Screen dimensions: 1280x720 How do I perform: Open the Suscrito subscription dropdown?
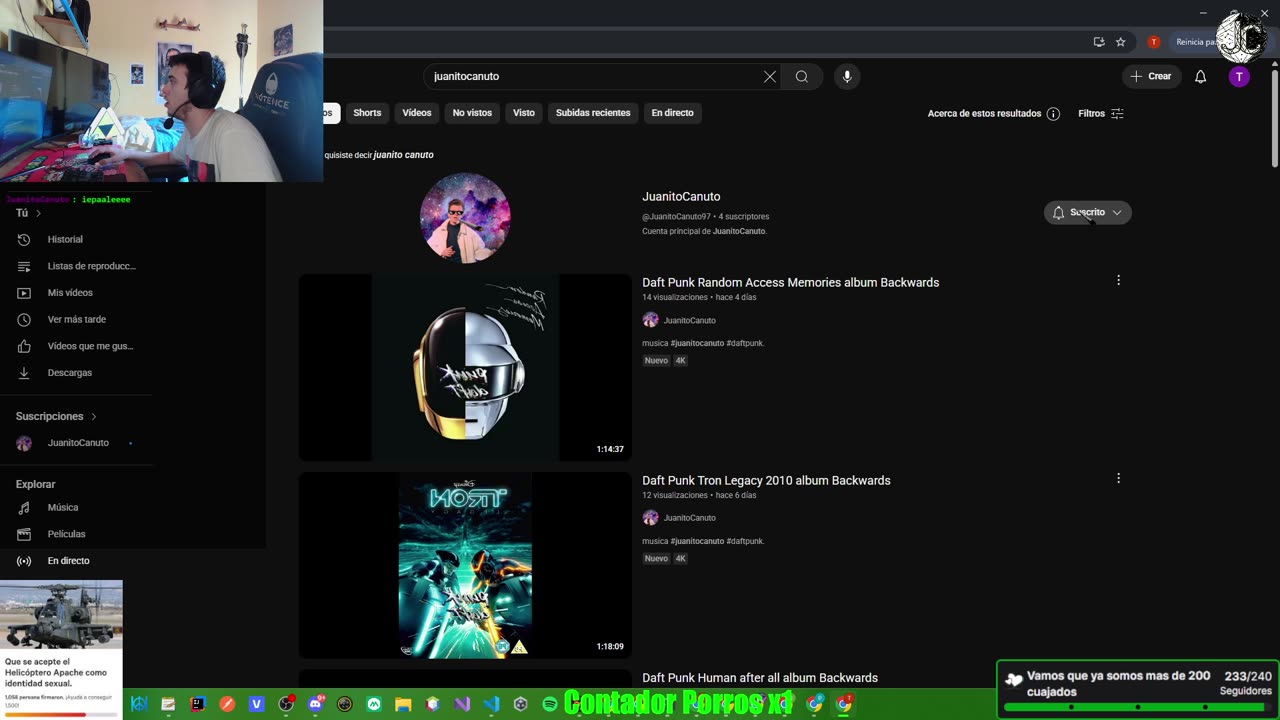click(x=1088, y=212)
